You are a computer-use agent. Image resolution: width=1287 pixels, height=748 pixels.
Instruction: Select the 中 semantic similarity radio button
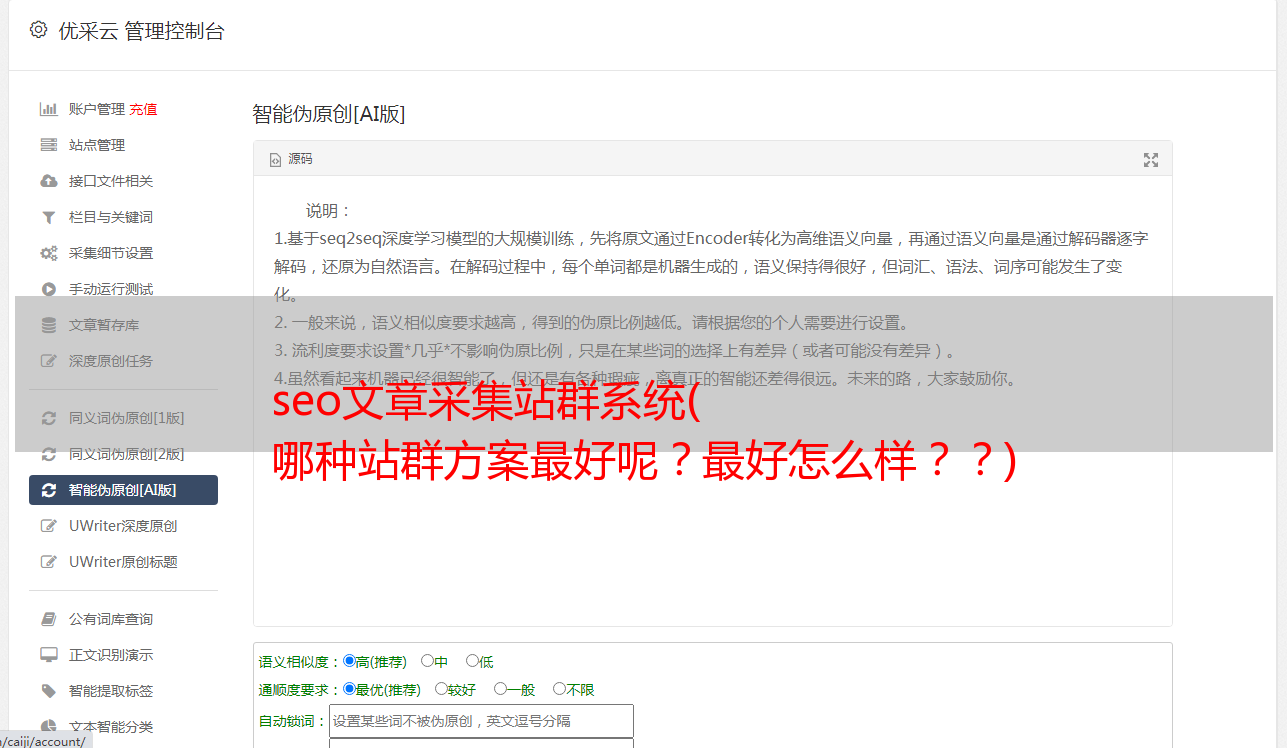(427, 661)
